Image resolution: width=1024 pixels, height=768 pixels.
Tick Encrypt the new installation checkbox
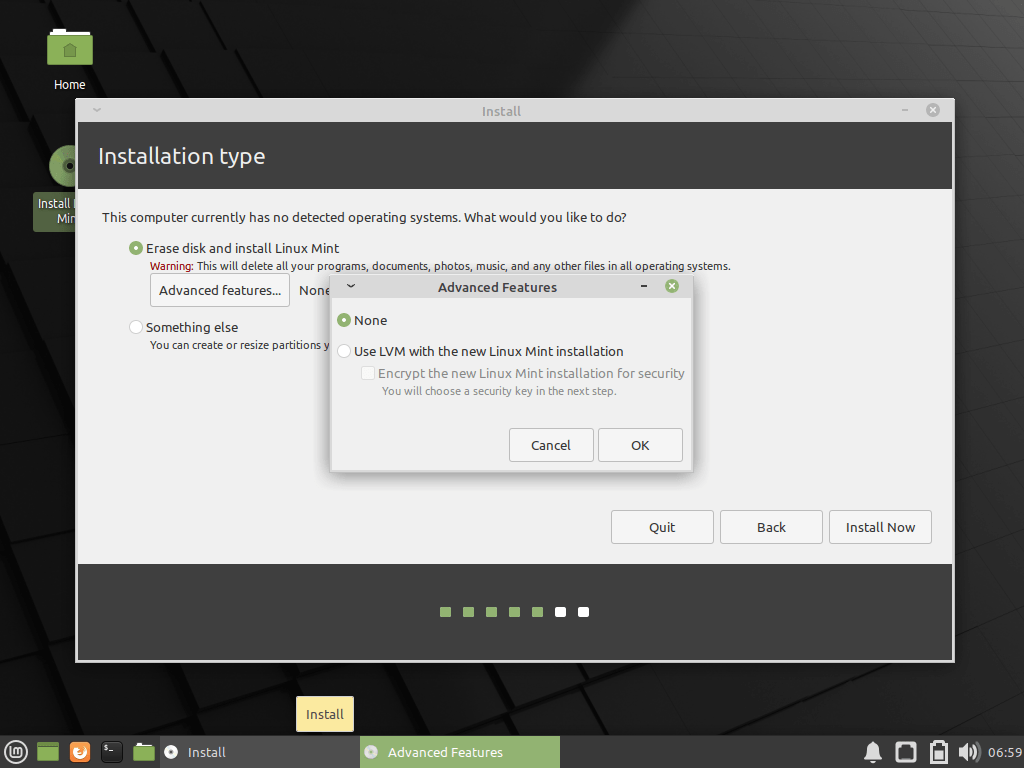368,373
